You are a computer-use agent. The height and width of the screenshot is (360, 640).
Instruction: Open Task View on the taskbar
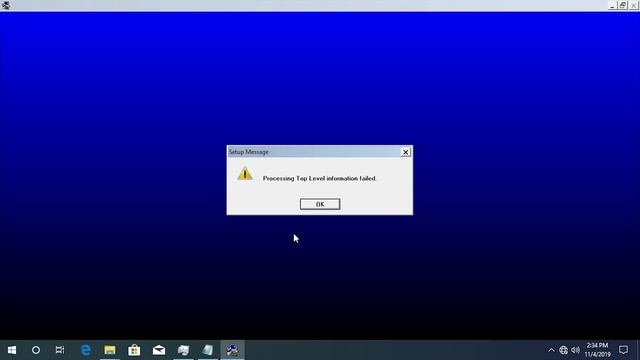[x=60, y=350]
